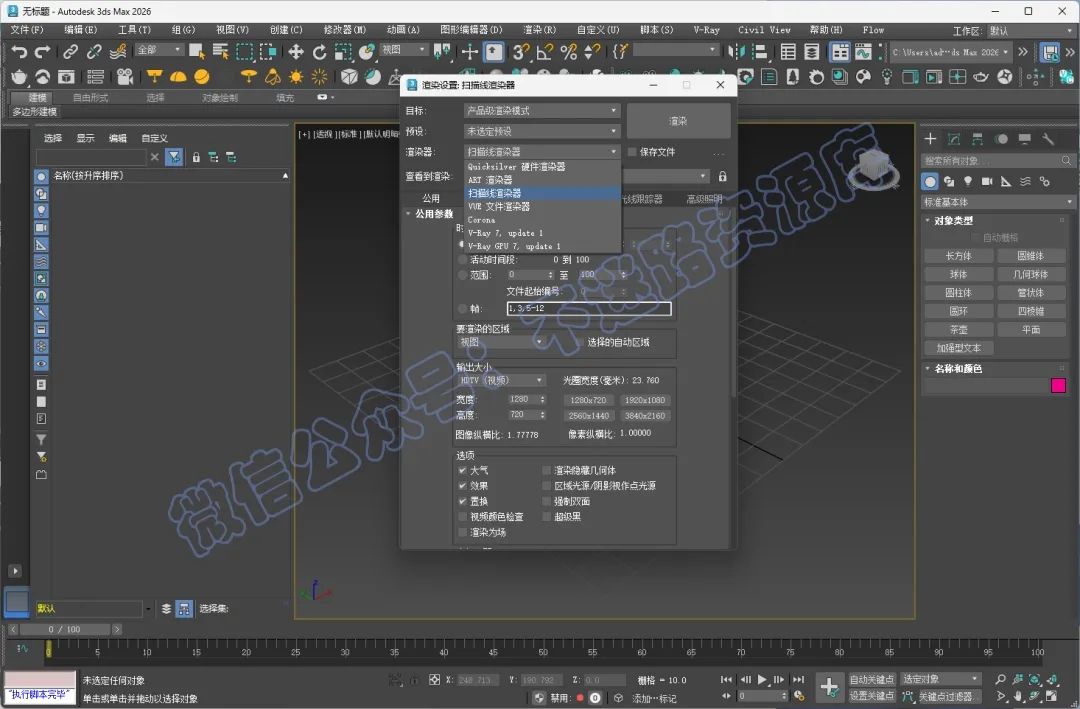The height and width of the screenshot is (709, 1080).
Task: Open the V-Ray menu
Action: (x=706, y=30)
